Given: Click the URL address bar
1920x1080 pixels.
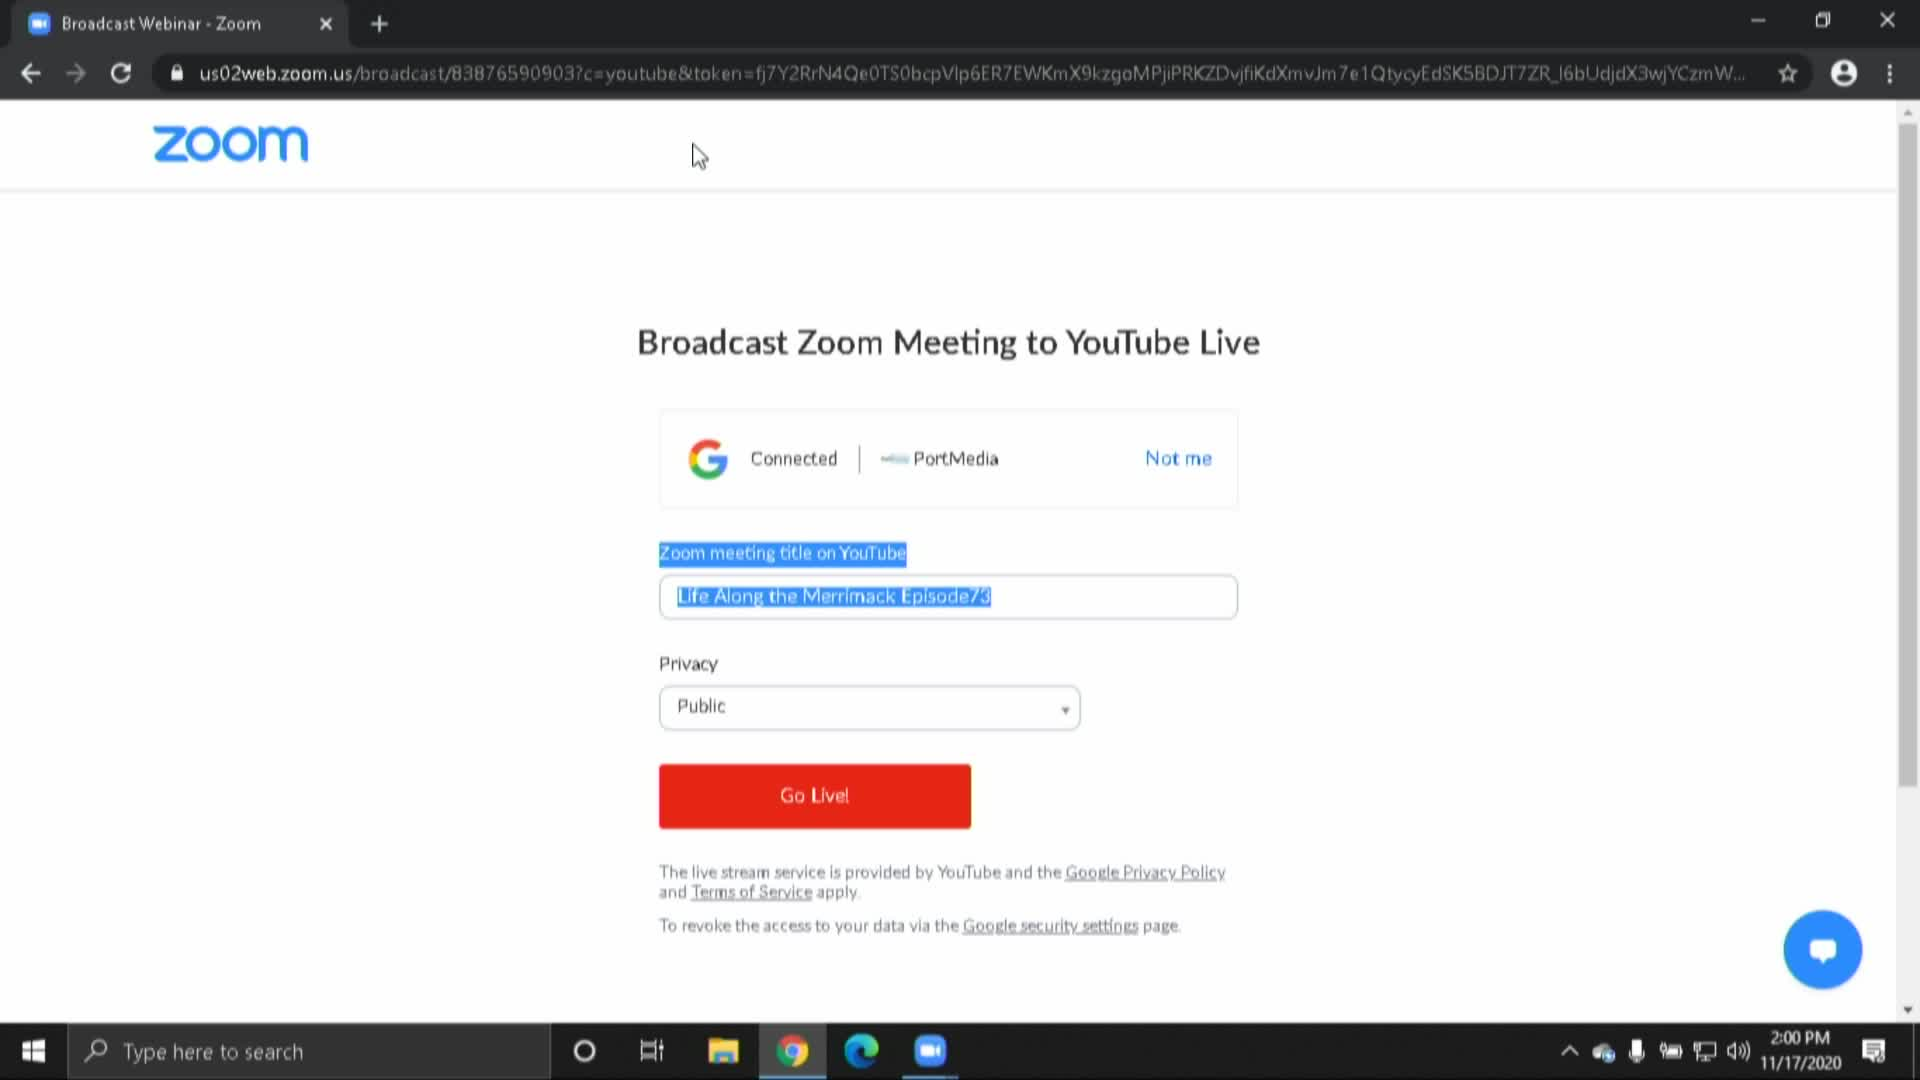Looking at the screenshot, I should [970, 73].
